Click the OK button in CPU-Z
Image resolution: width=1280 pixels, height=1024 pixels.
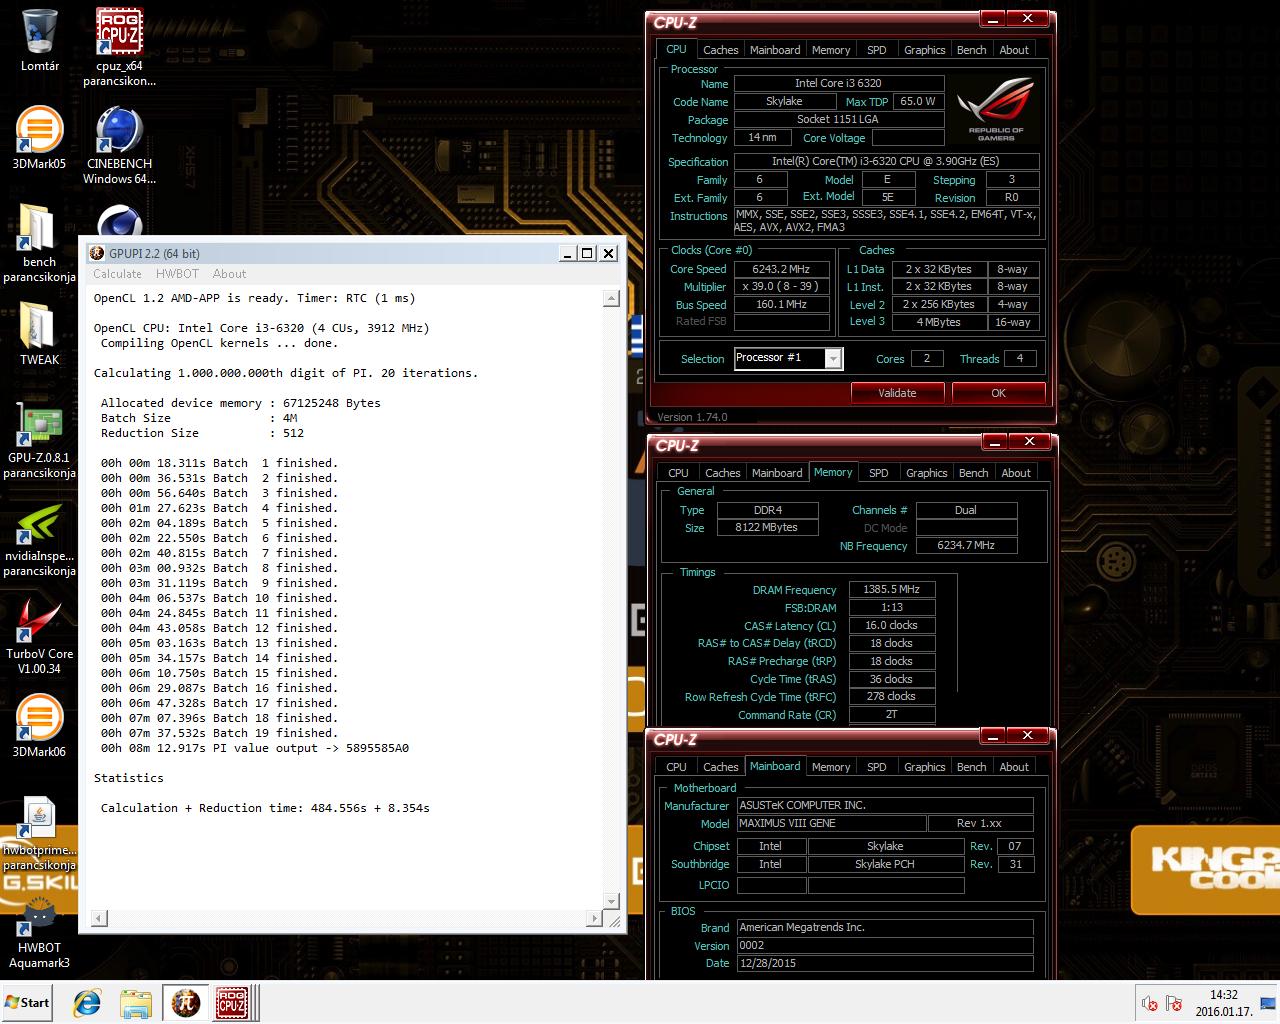(998, 393)
